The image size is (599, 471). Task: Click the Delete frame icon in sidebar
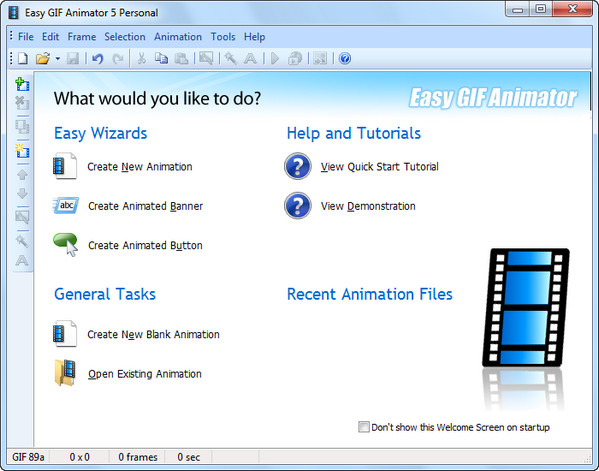coord(22,103)
